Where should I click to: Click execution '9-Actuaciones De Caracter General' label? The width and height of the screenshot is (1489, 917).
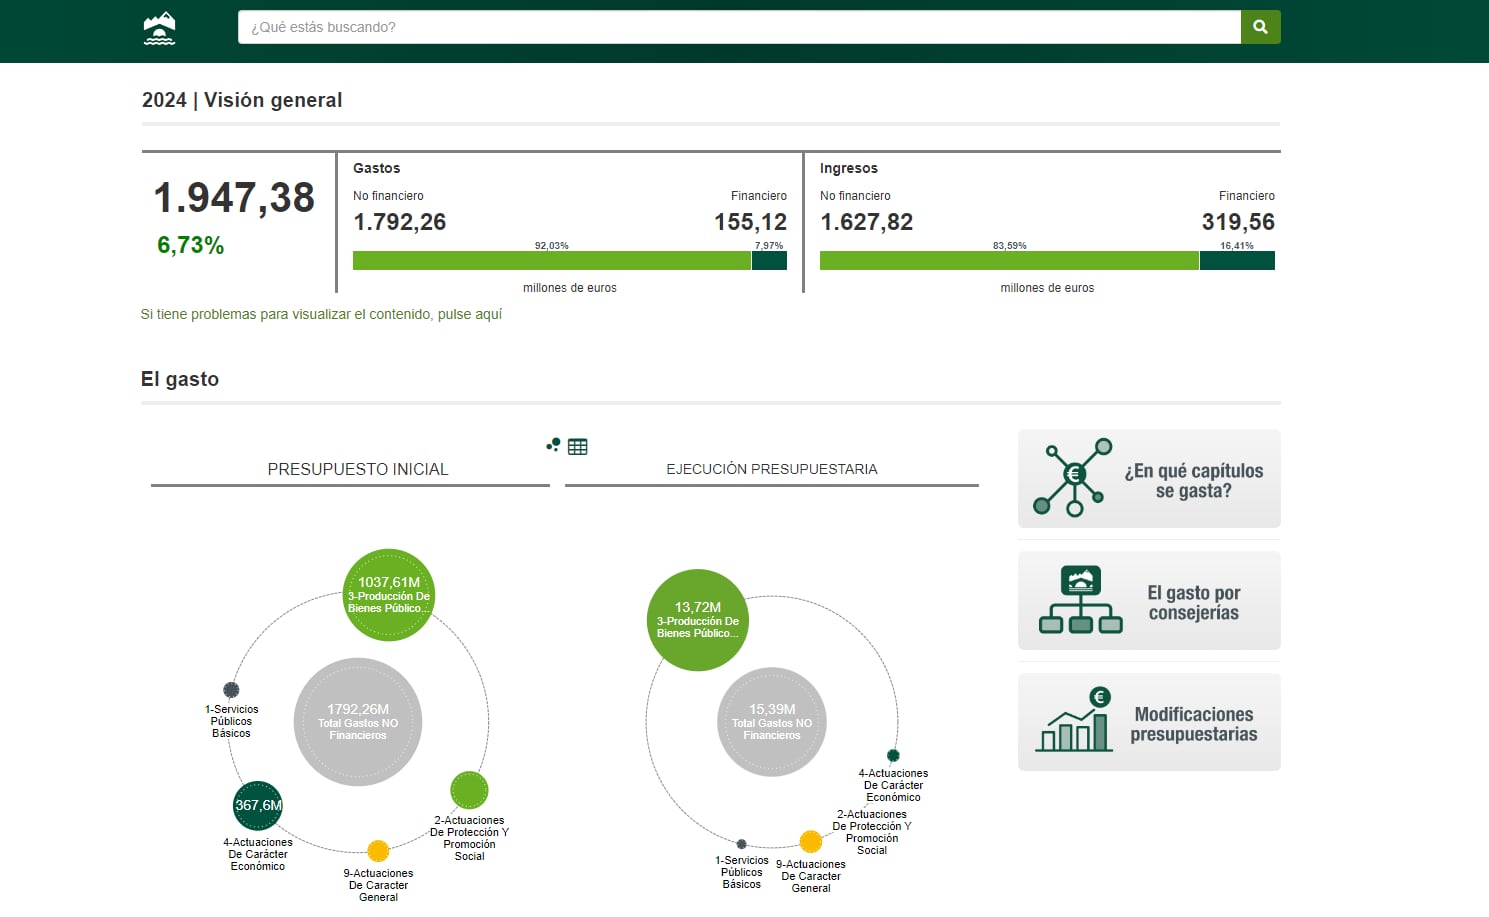click(x=811, y=876)
